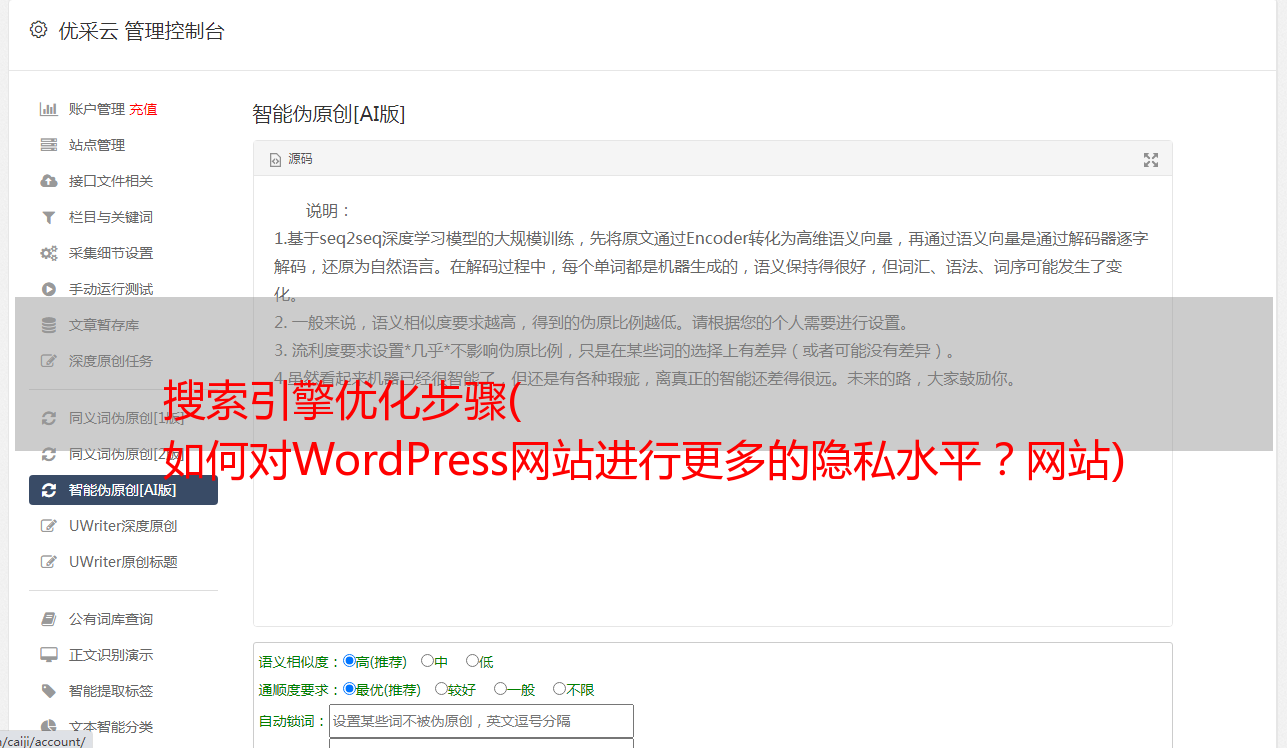Click the red 充值 recharge link
Viewport: 1287px width, 748px height.
143,109
